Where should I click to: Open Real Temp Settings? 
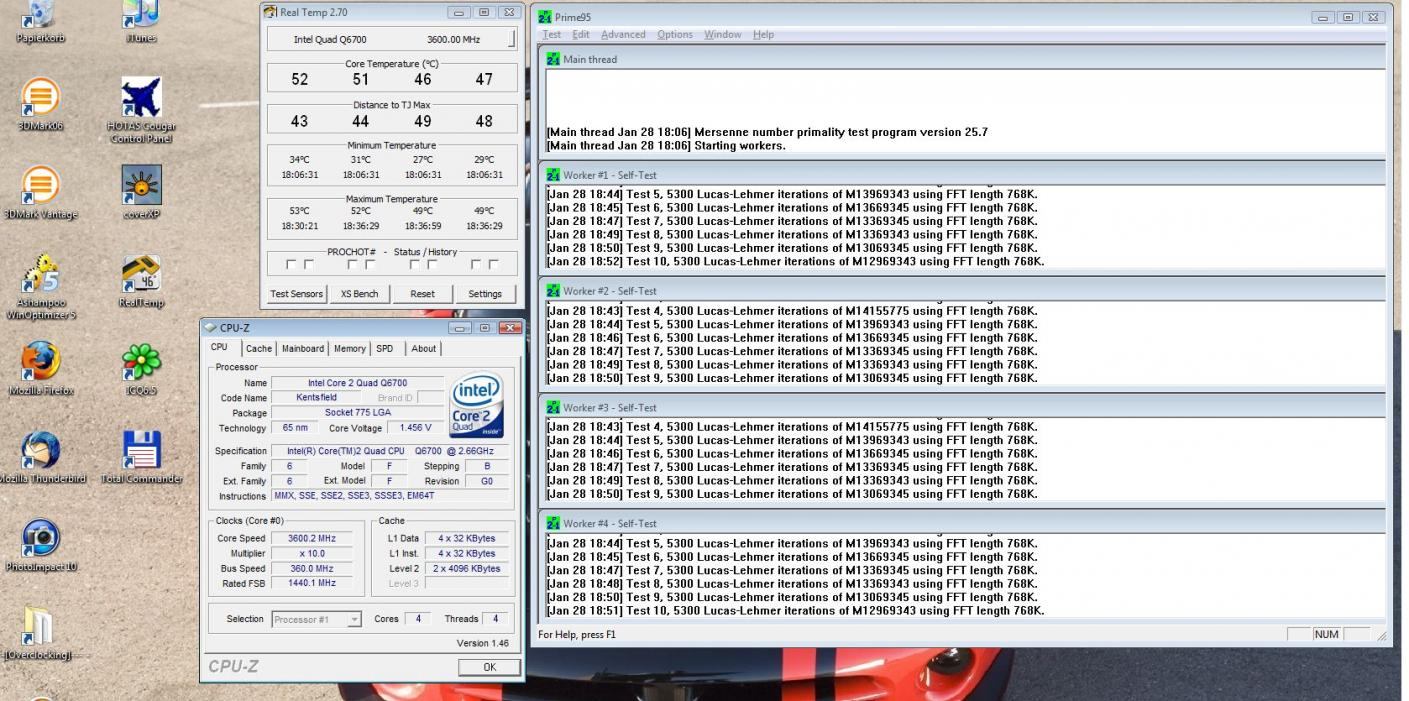485,294
